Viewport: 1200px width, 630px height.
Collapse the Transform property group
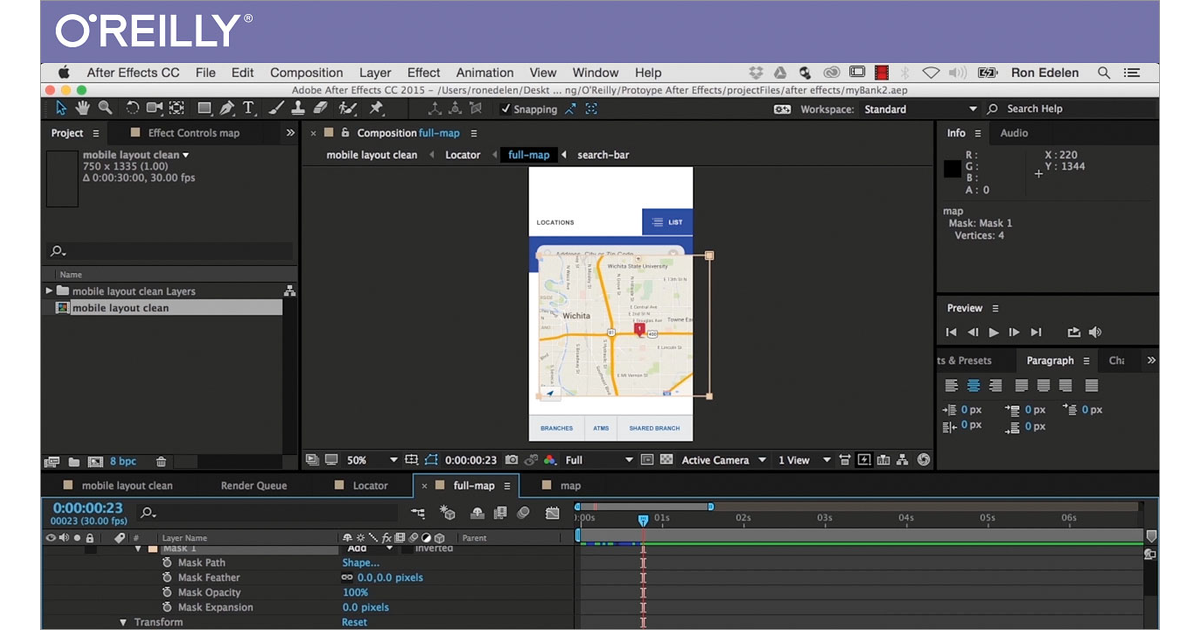(x=124, y=622)
